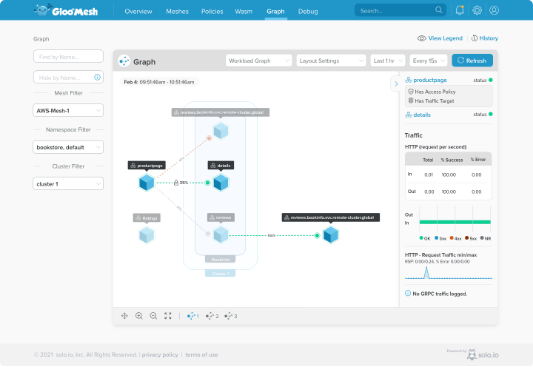
Task: Go to the Policies tab
Action: coord(212,11)
